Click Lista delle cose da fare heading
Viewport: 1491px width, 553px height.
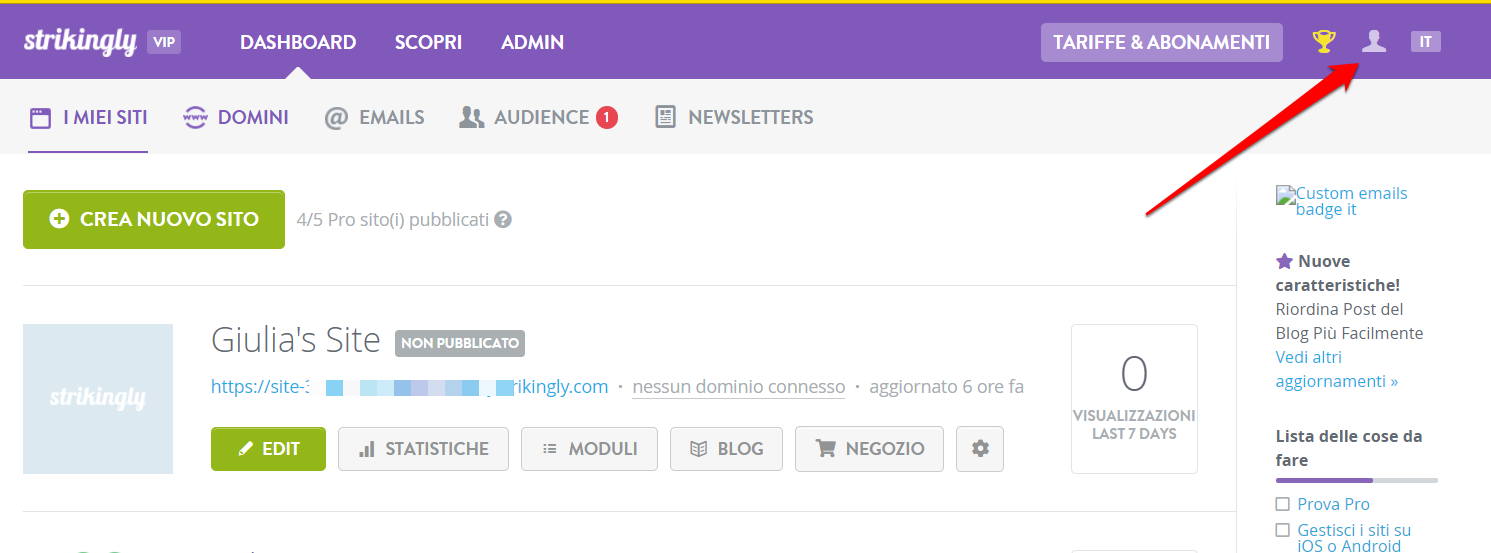tap(1349, 448)
